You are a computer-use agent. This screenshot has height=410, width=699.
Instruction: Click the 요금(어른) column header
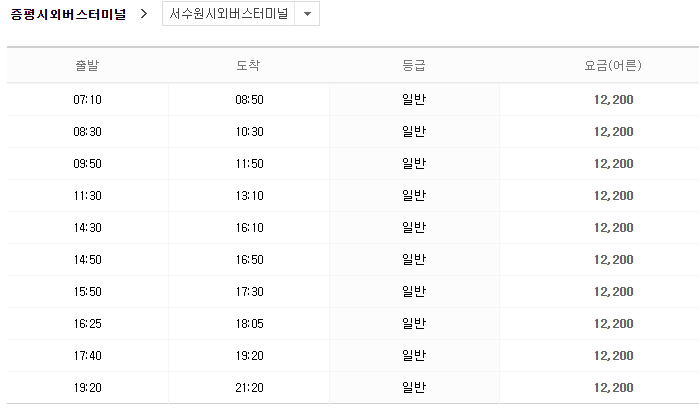613,66
